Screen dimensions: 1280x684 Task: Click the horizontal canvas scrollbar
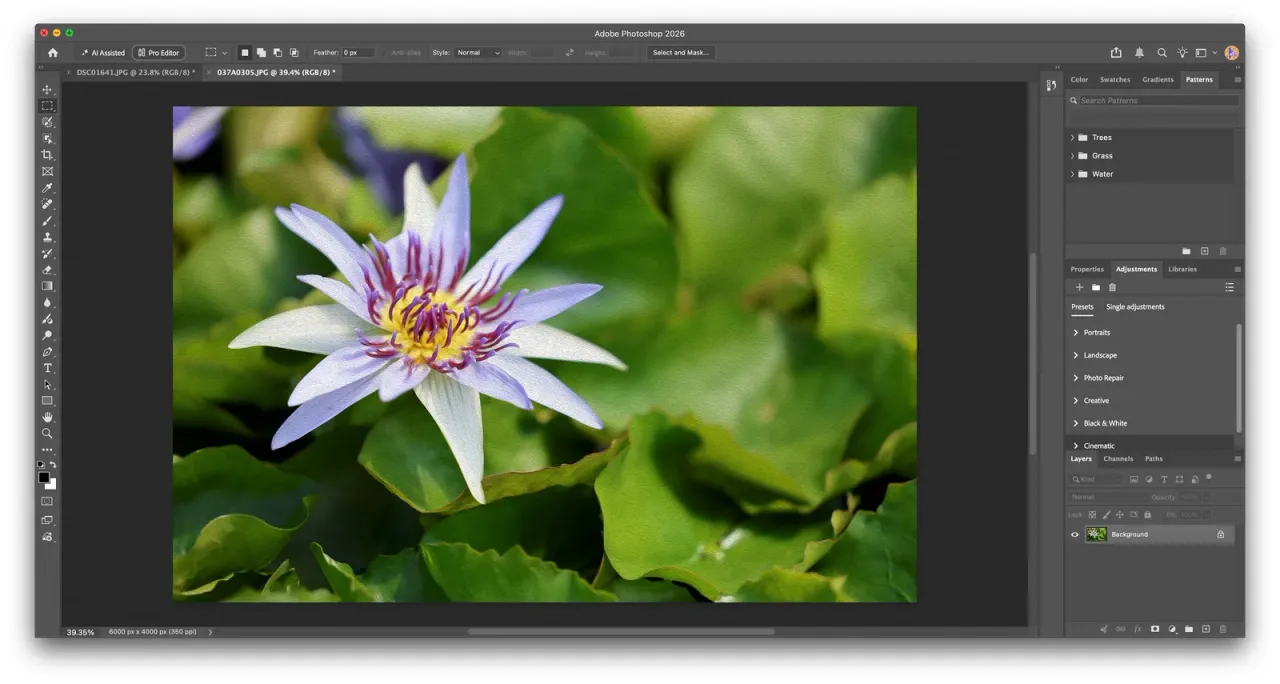point(621,632)
